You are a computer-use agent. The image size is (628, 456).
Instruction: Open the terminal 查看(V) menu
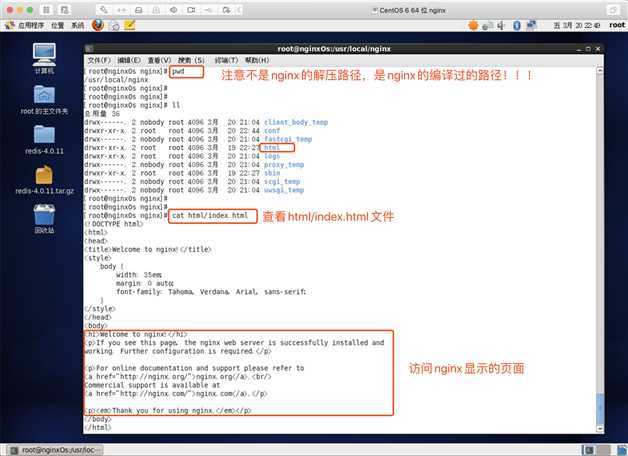[159, 60]
